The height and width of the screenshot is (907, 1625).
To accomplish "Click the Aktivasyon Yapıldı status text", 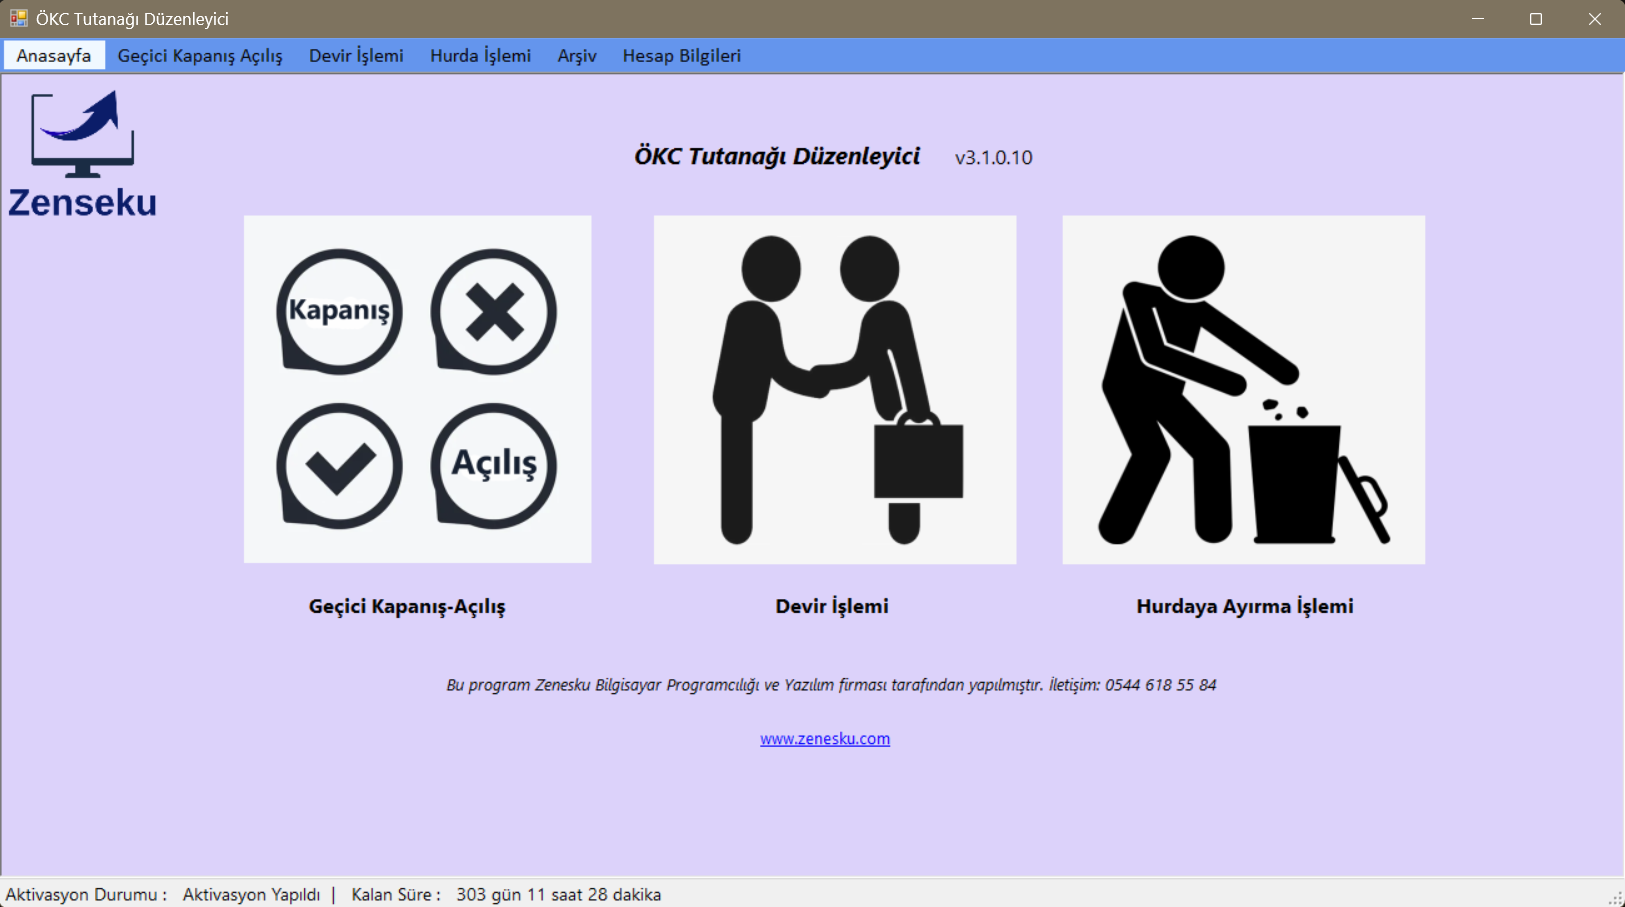I will (251, 895).
